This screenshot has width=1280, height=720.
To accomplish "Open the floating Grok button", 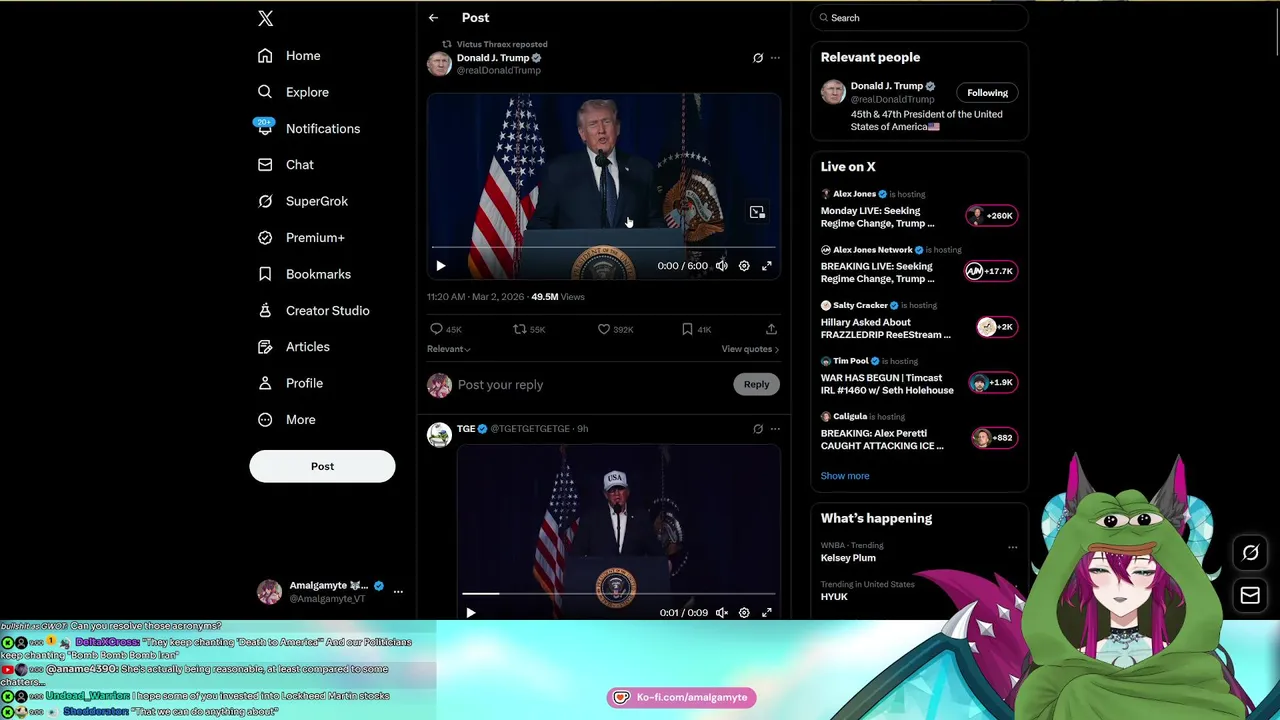I will (1250, 553).
